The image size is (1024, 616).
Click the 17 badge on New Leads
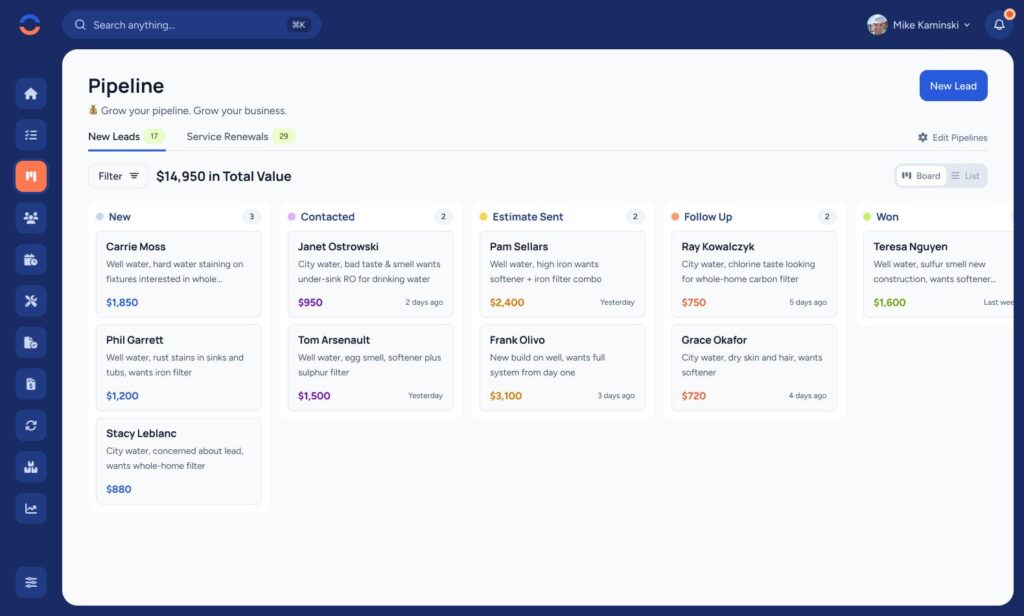click(154, 137)
